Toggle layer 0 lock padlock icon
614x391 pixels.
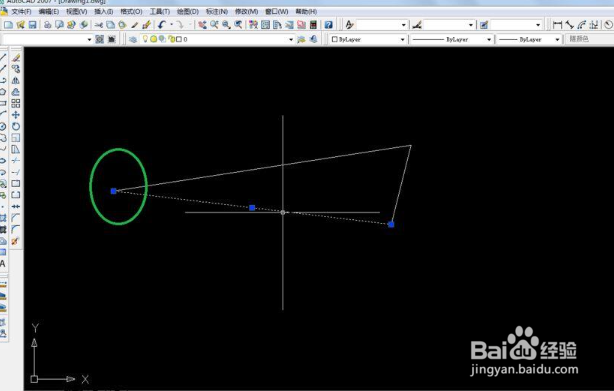[x=171, y=39]
